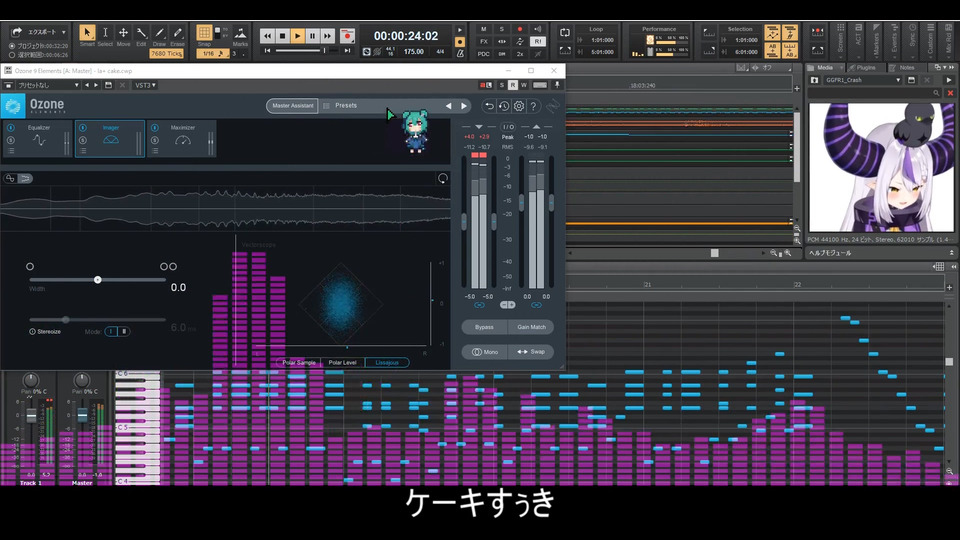Screen dimensions: 960x540
Task: Open Ozone settings gear
Action: (519, 106)
